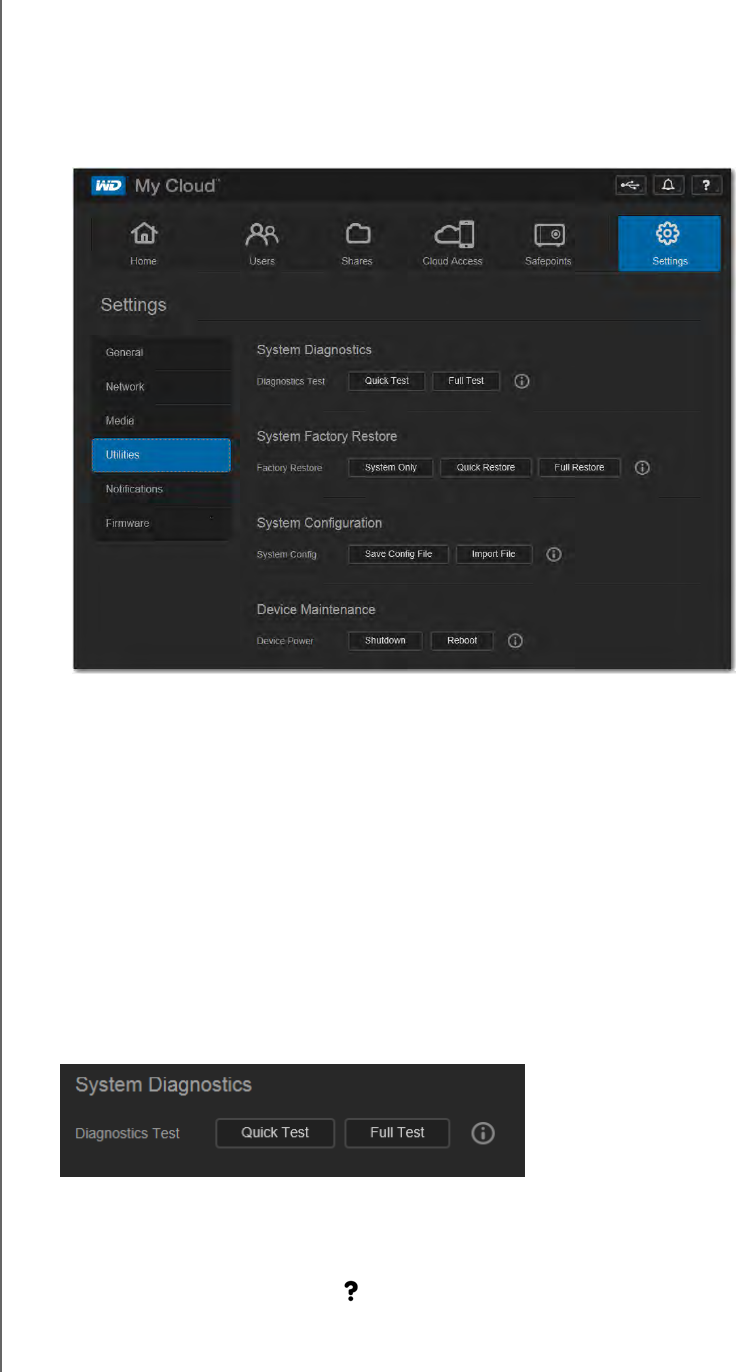736x1372 pixels.
Task: Click Quick Test in enlarged diagnostics image
Action: coord(275,1133)
